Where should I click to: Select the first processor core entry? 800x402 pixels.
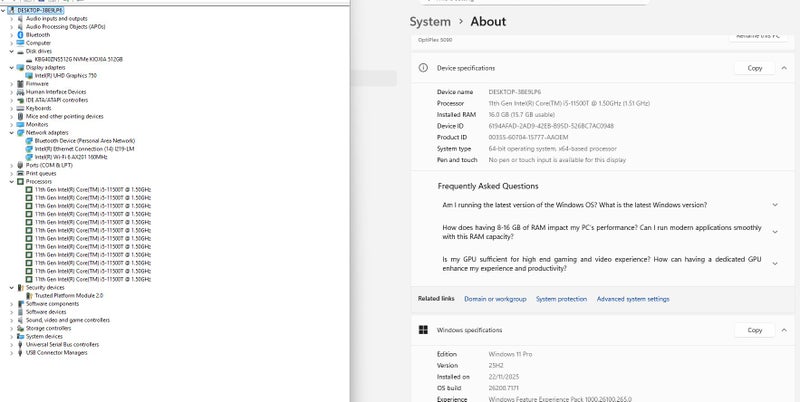92,189
